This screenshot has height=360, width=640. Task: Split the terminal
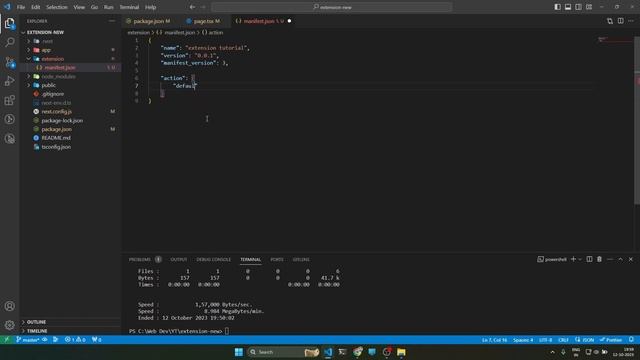589,259
